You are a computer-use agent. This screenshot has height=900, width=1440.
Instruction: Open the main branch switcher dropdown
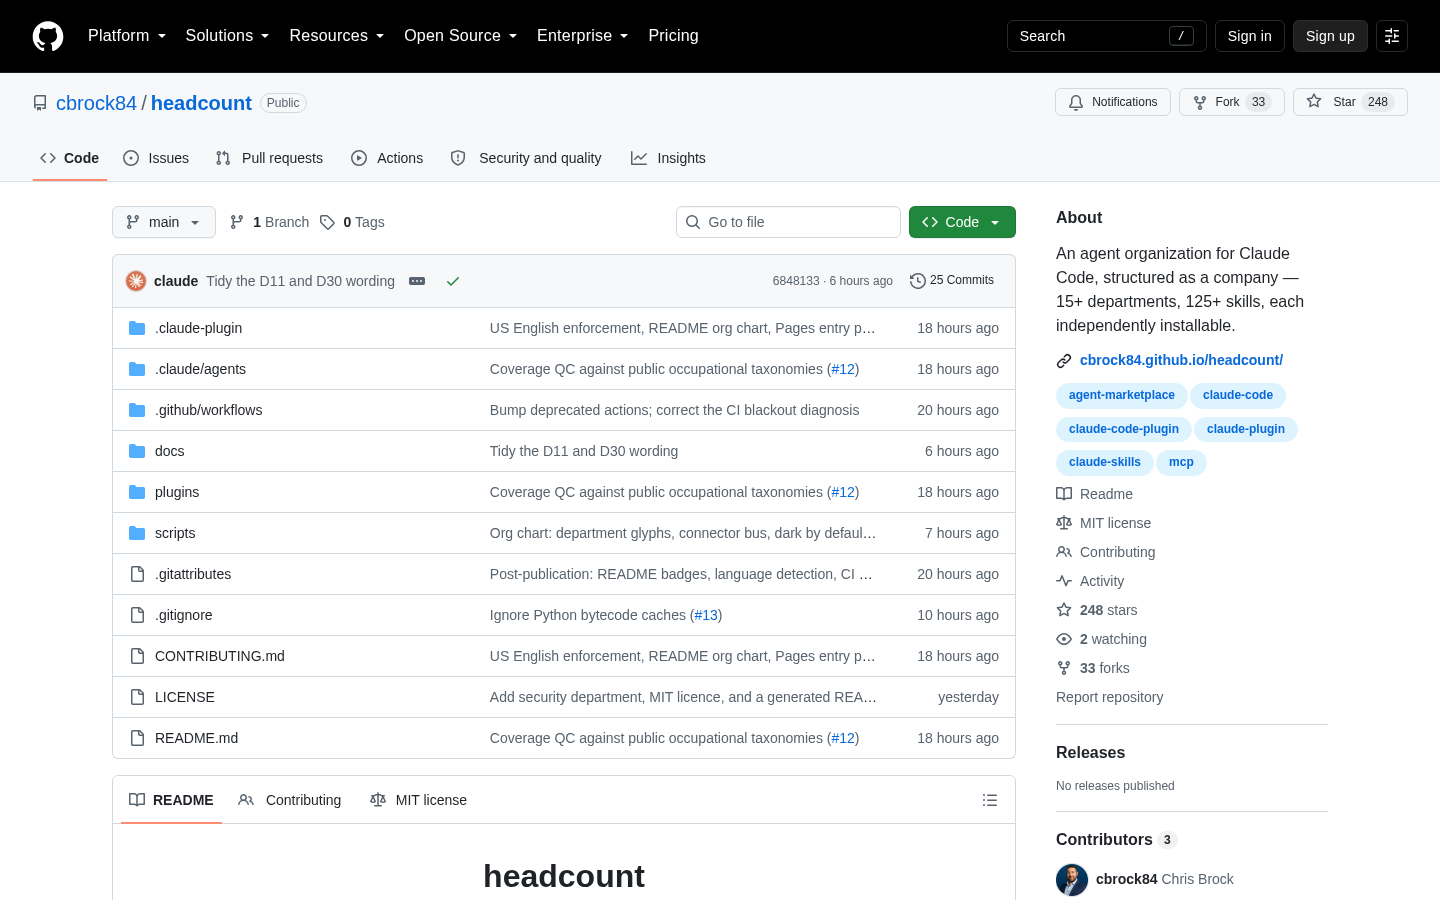click(x=164, y=222)
